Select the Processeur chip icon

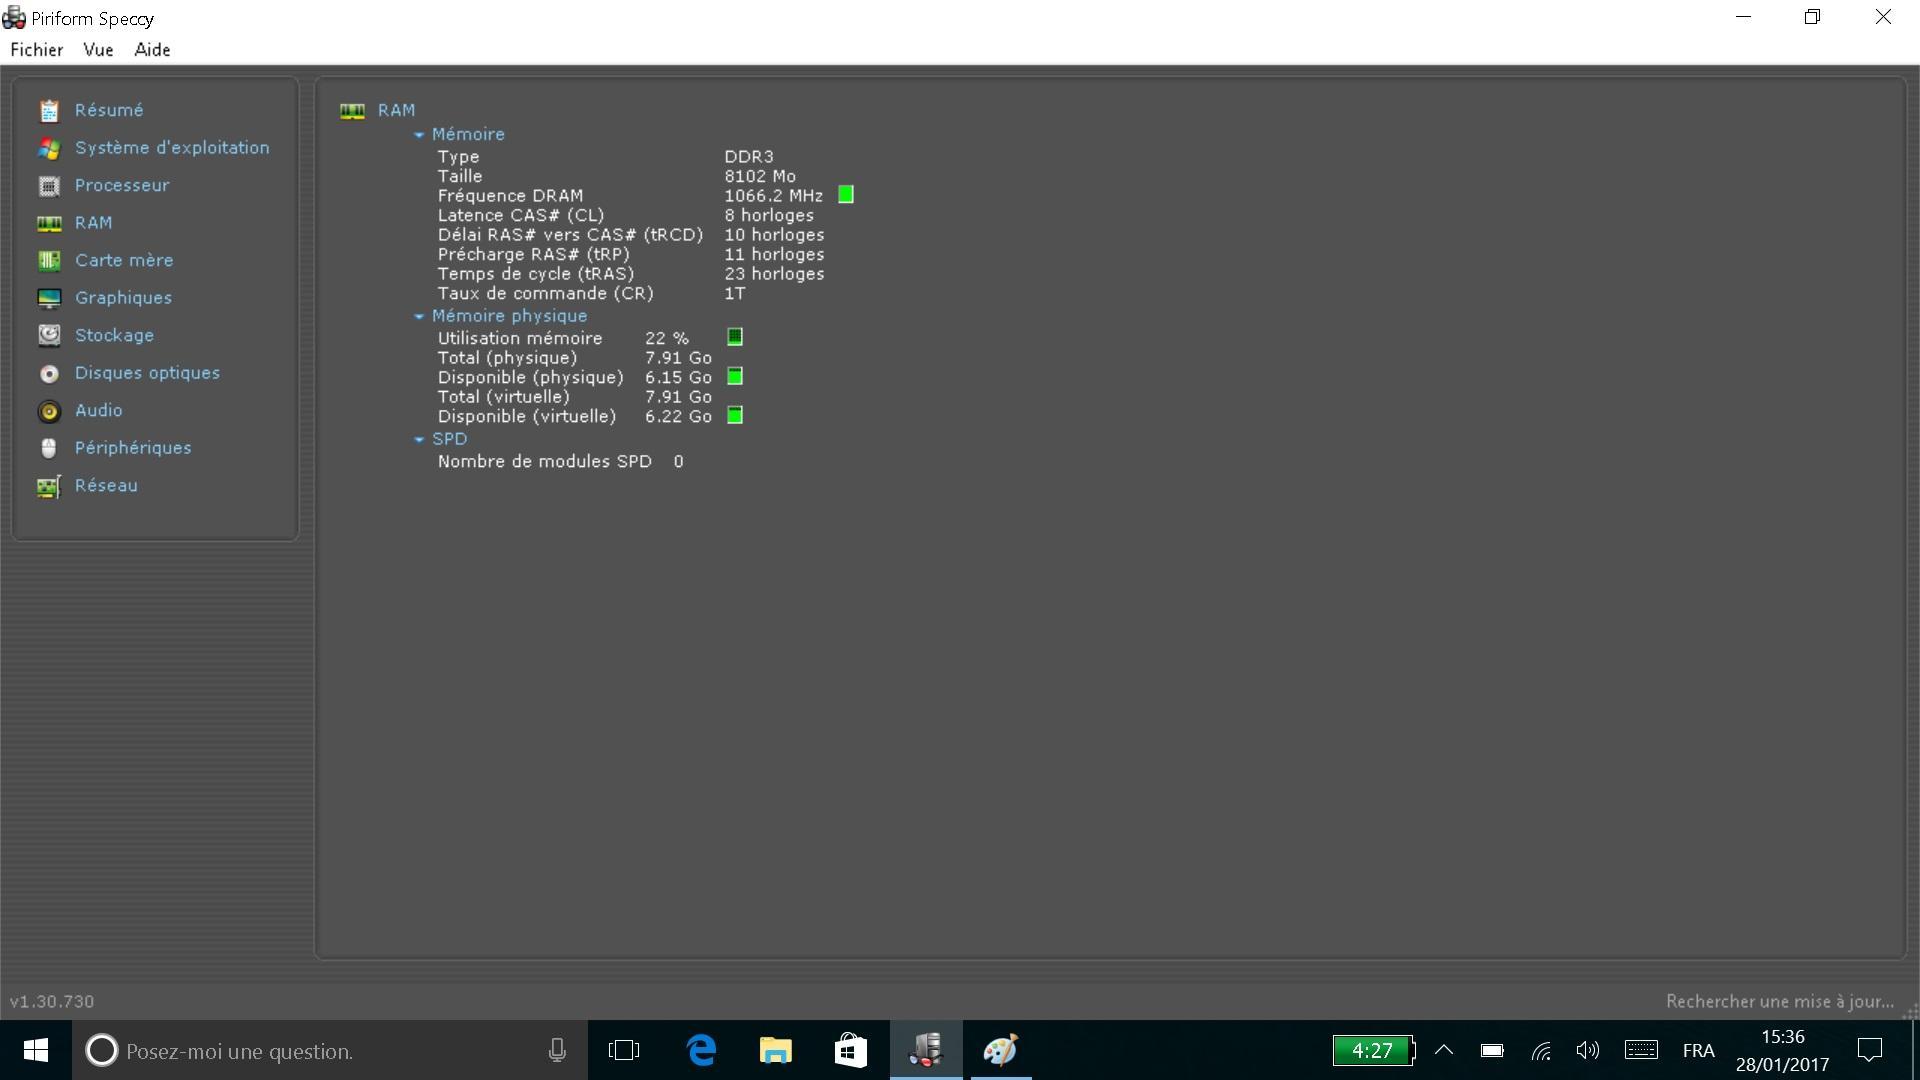[49, 186]
